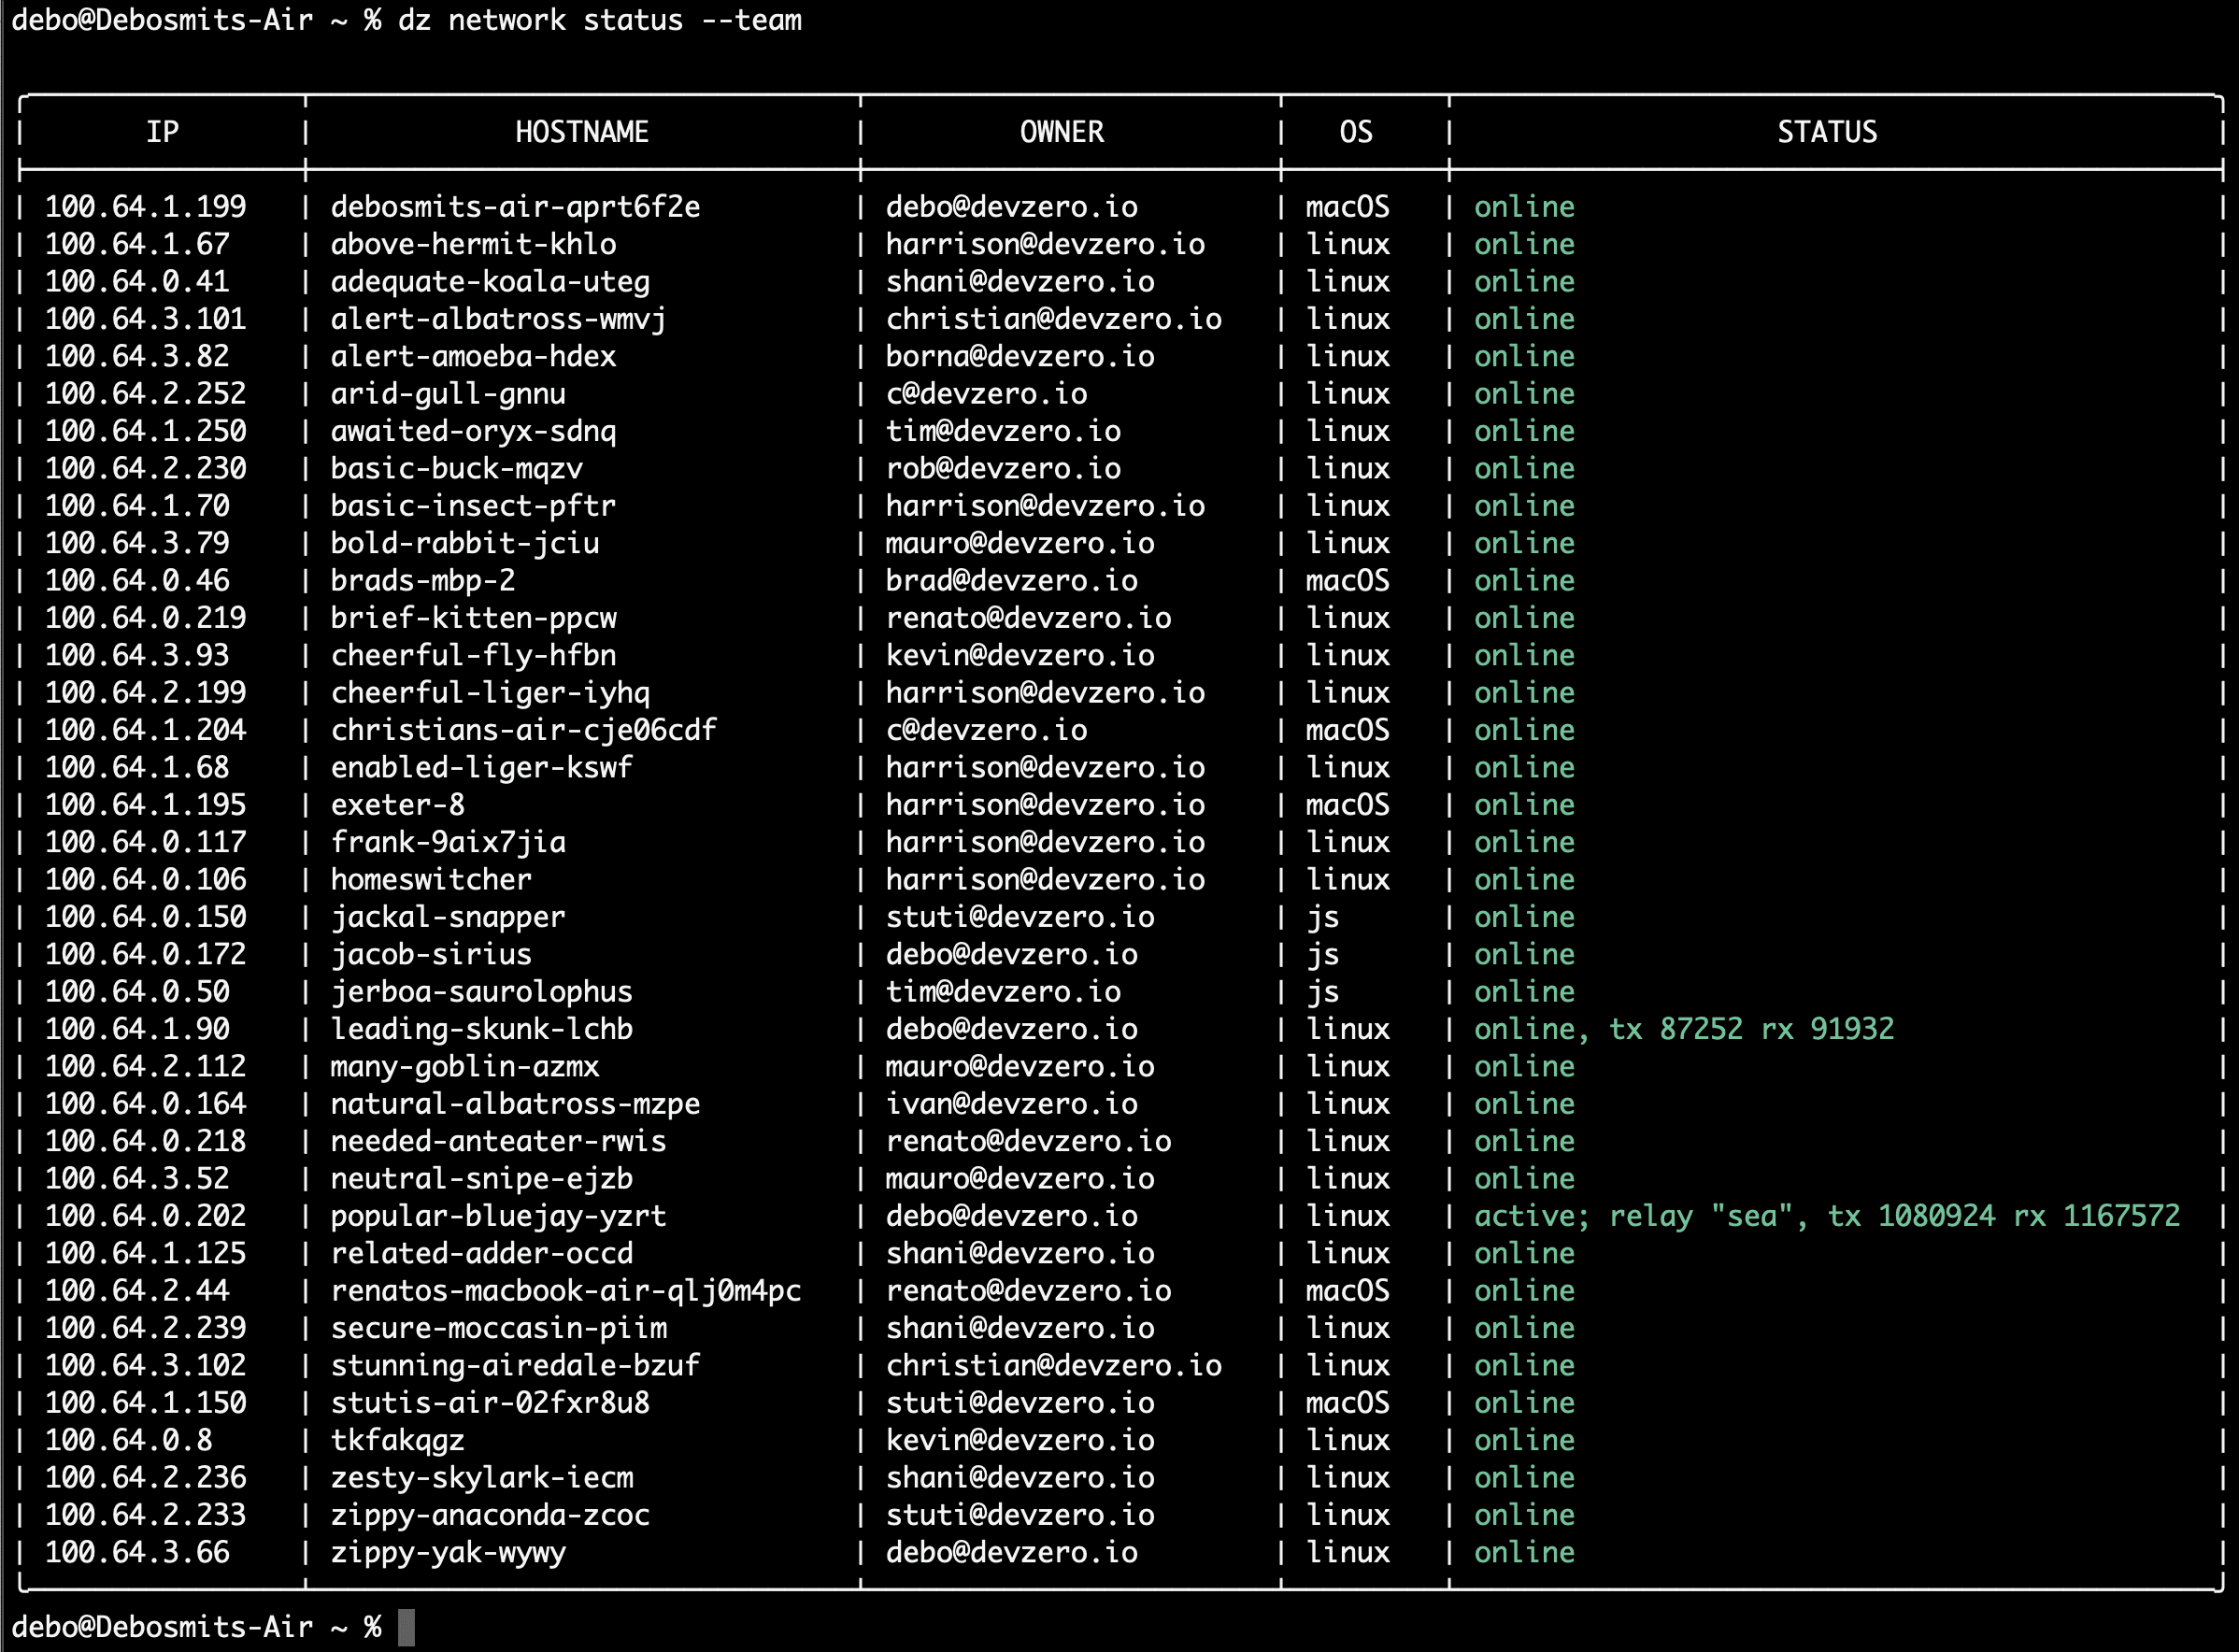
Task: Click IP address 100.64.1.199
Action: tap(145, 207)
